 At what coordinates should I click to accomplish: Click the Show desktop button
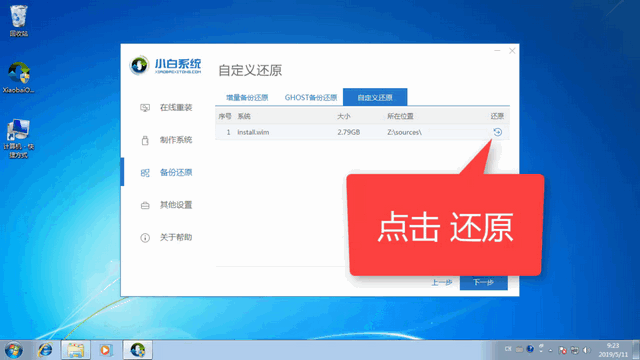tap(636, 350)
